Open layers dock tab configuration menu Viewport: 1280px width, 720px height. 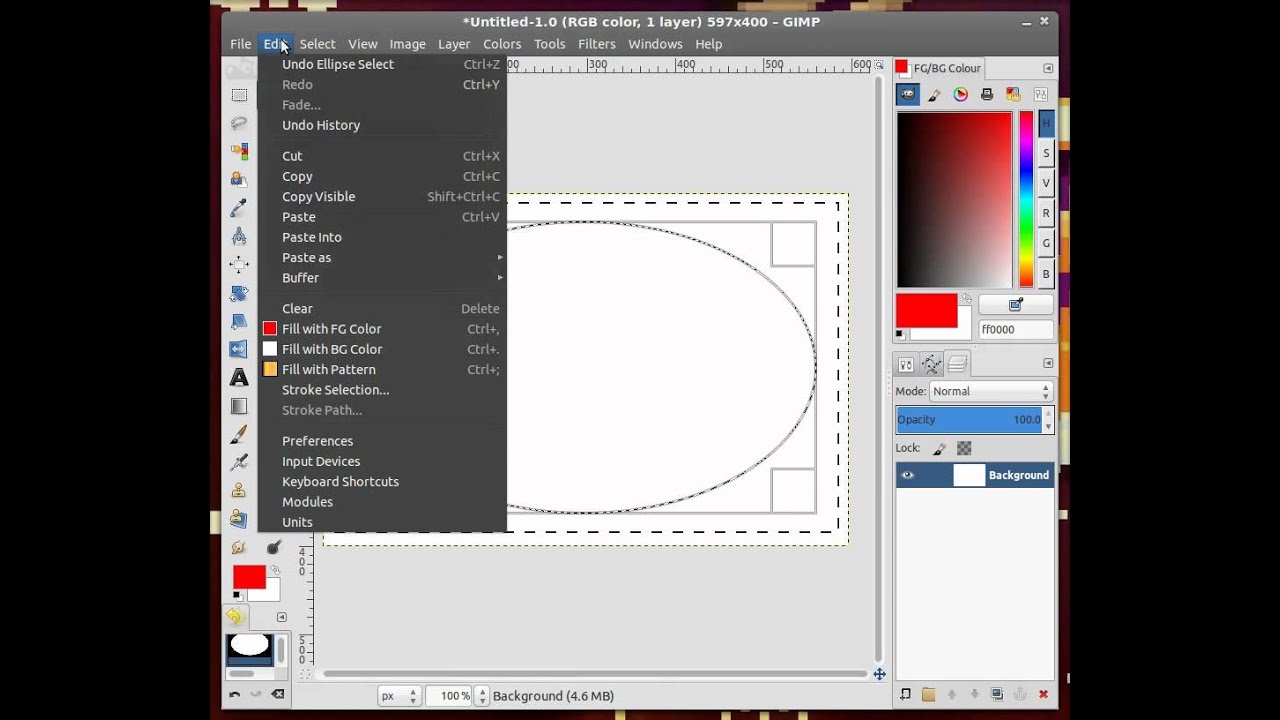[x=1048, y=363]
